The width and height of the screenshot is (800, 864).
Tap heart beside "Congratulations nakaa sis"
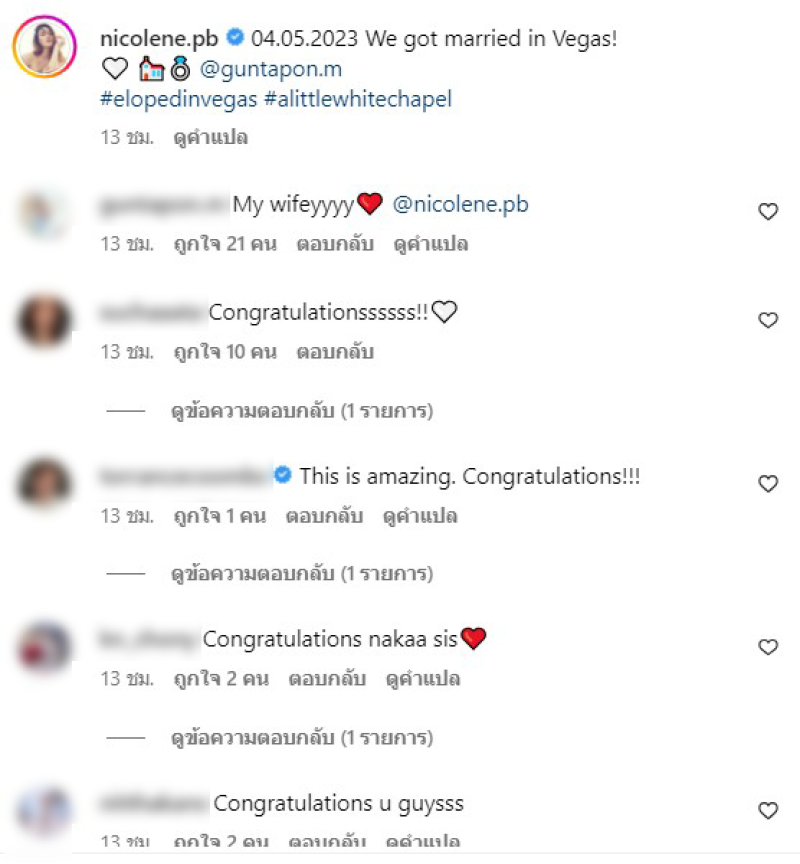pyautogui.click(x=768, y=647)
